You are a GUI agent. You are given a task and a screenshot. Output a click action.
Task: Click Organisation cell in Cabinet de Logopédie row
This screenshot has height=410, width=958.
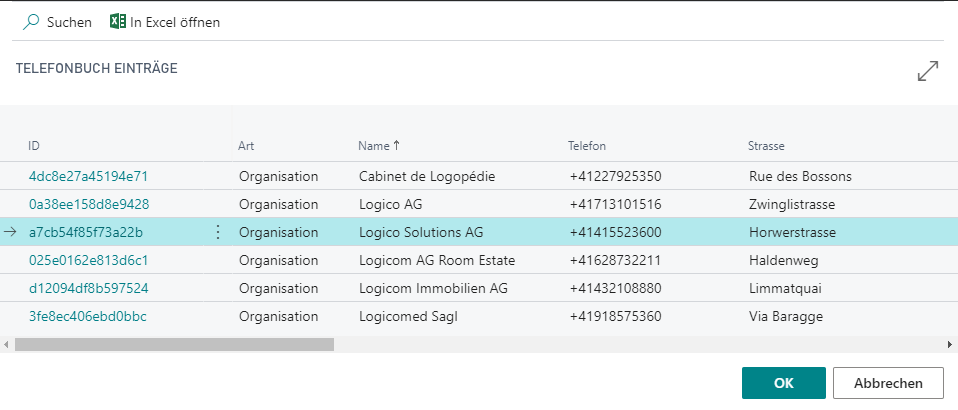(279, 177)
